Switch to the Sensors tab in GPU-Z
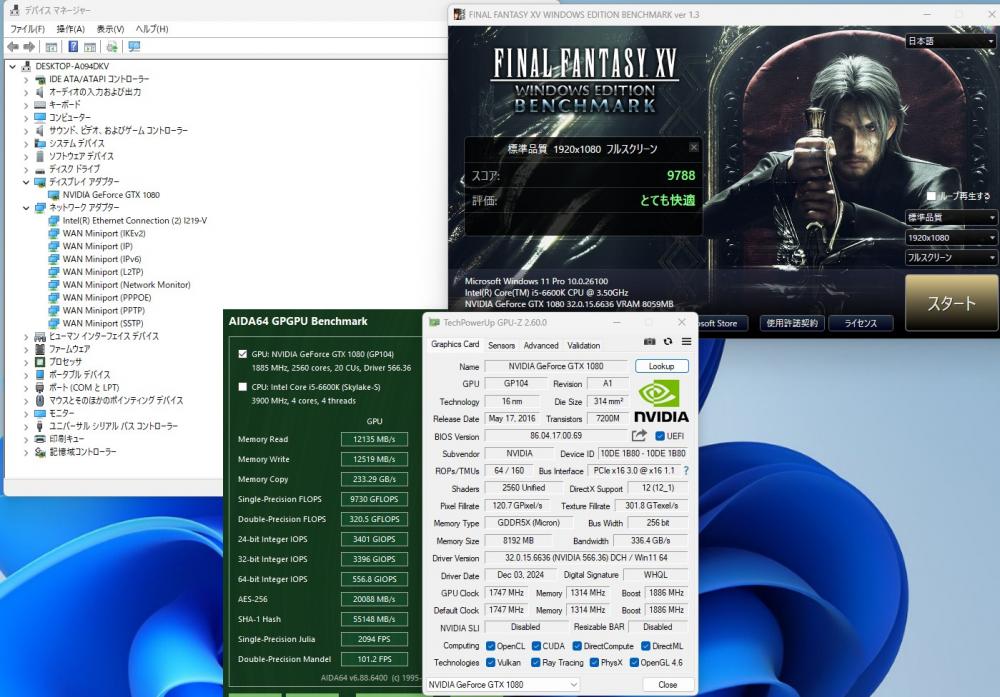 coord(501,345)
